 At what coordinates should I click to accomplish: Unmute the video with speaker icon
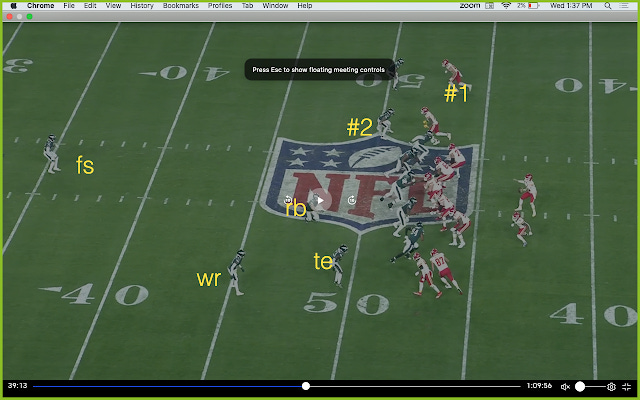point(565,387)
